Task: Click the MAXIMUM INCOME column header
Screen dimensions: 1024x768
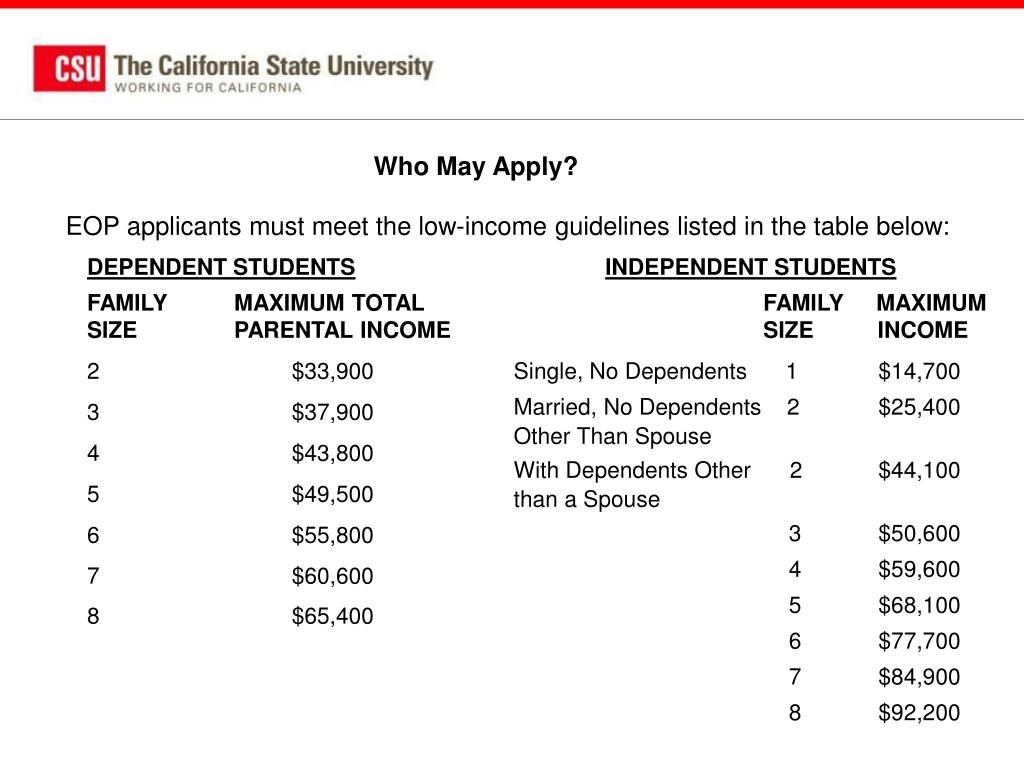Action: [931, 316]
